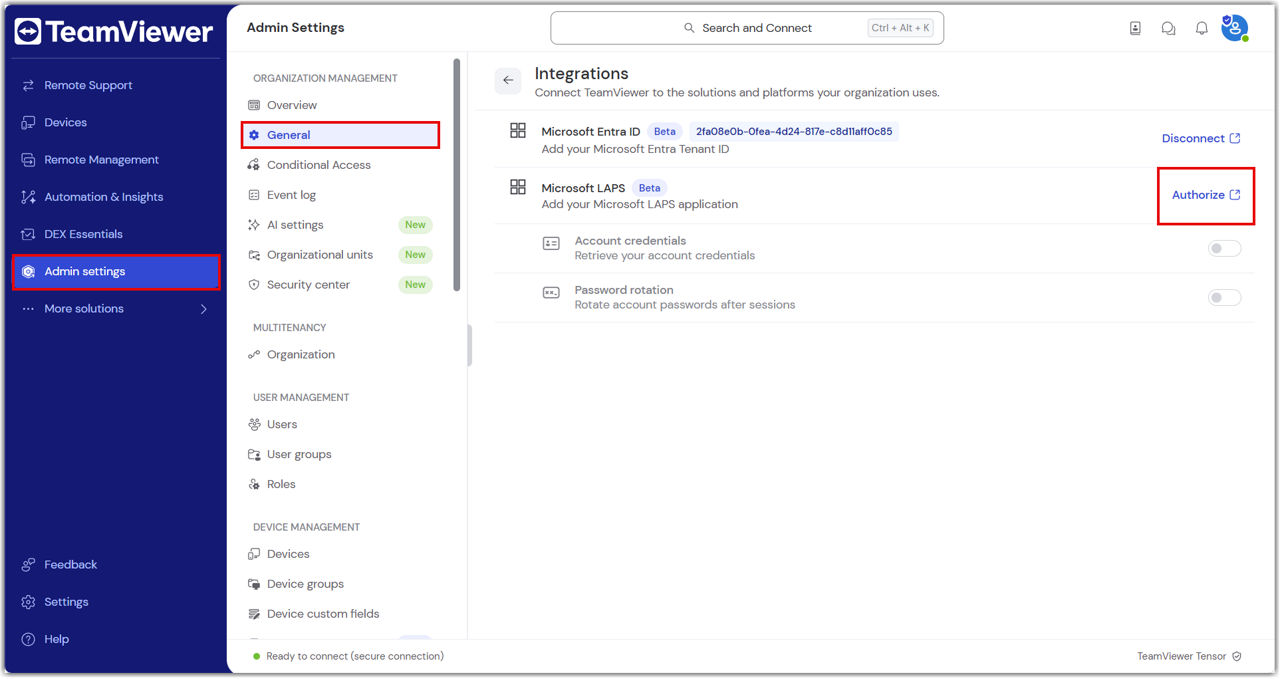Enable the Account credentials toggle
This screenshot has height=679, width=1280.
click(x=1224, y=248)
